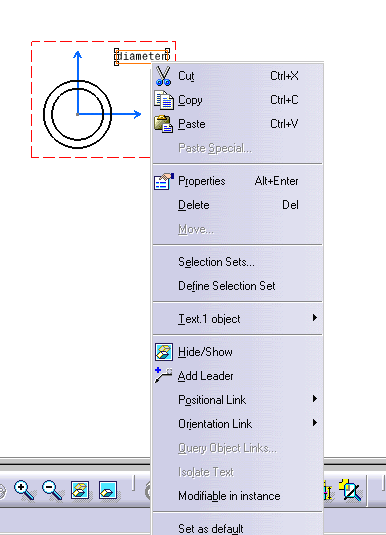This screenshot has height=535, width=386.
Task: Select the Zoom Out toolbar icon
Action: click(x=52, y=491)
